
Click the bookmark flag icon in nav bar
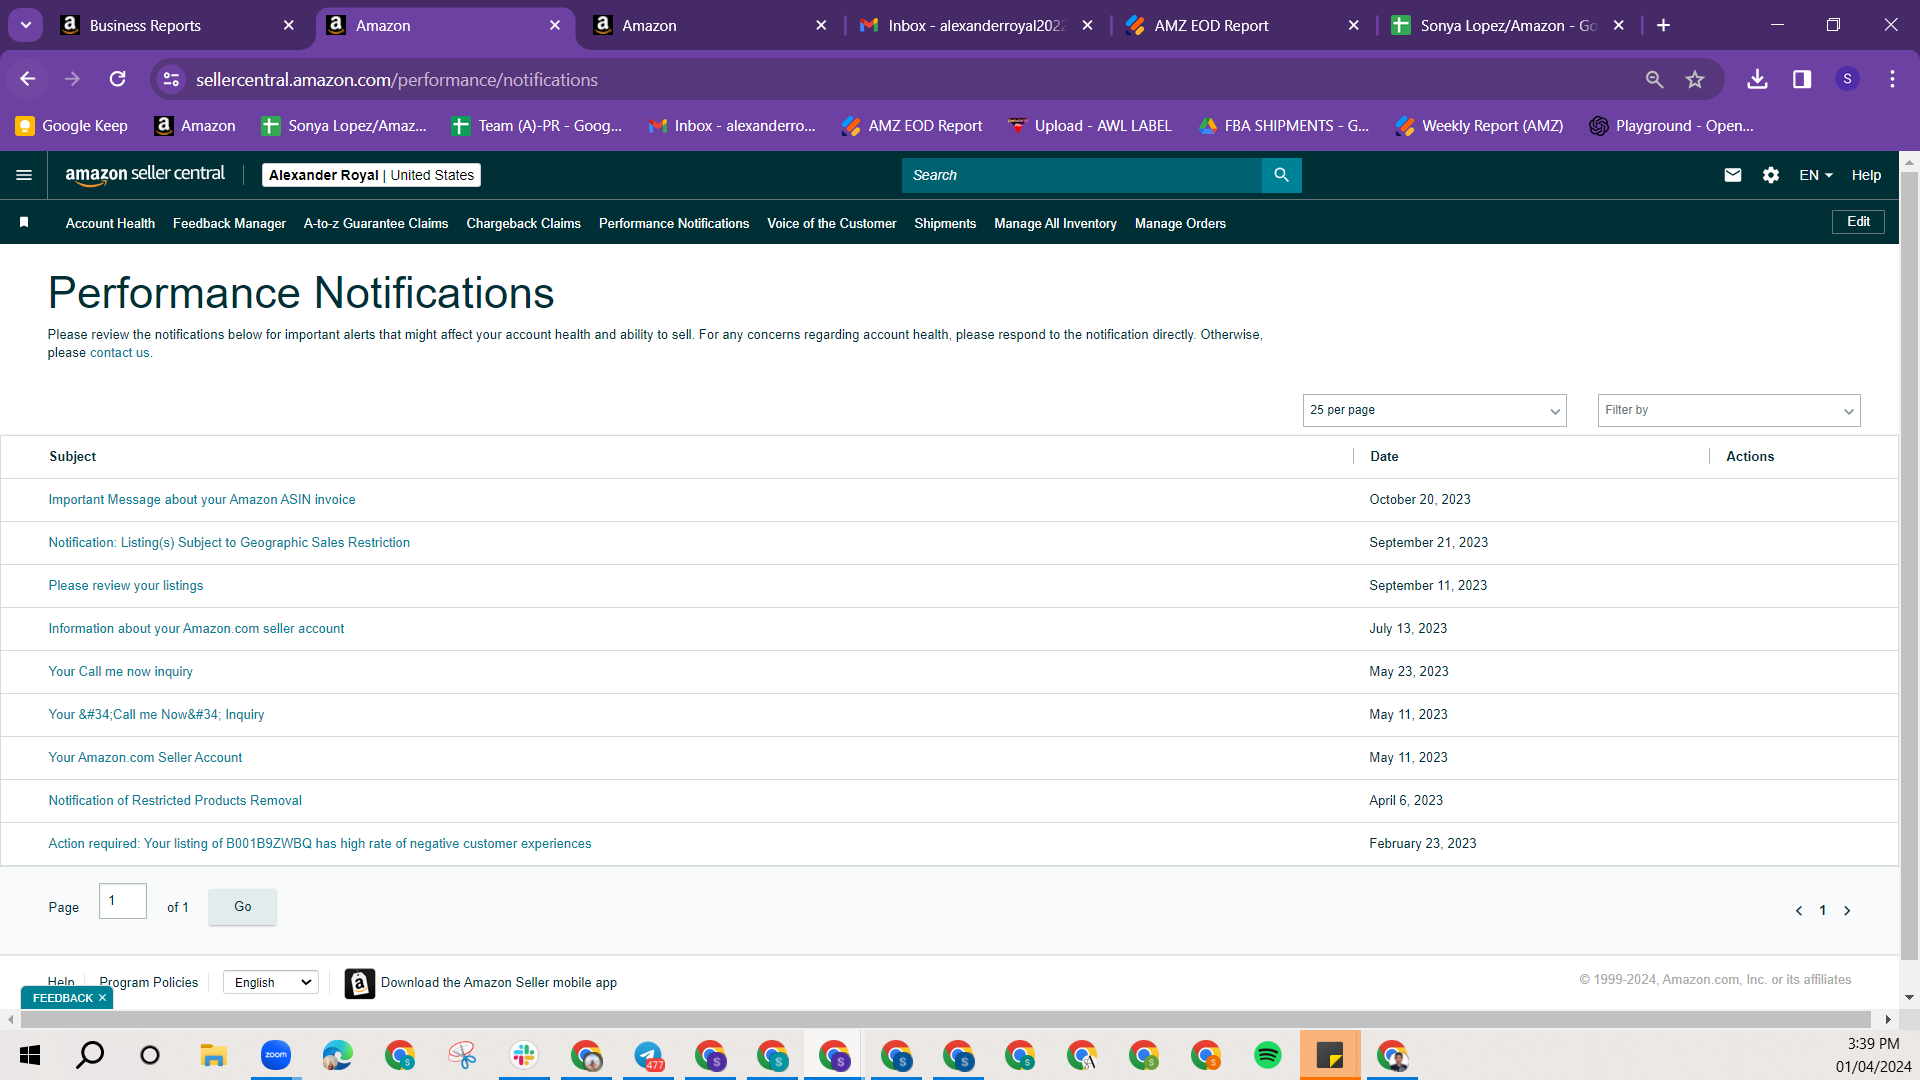tap(24, 222)
